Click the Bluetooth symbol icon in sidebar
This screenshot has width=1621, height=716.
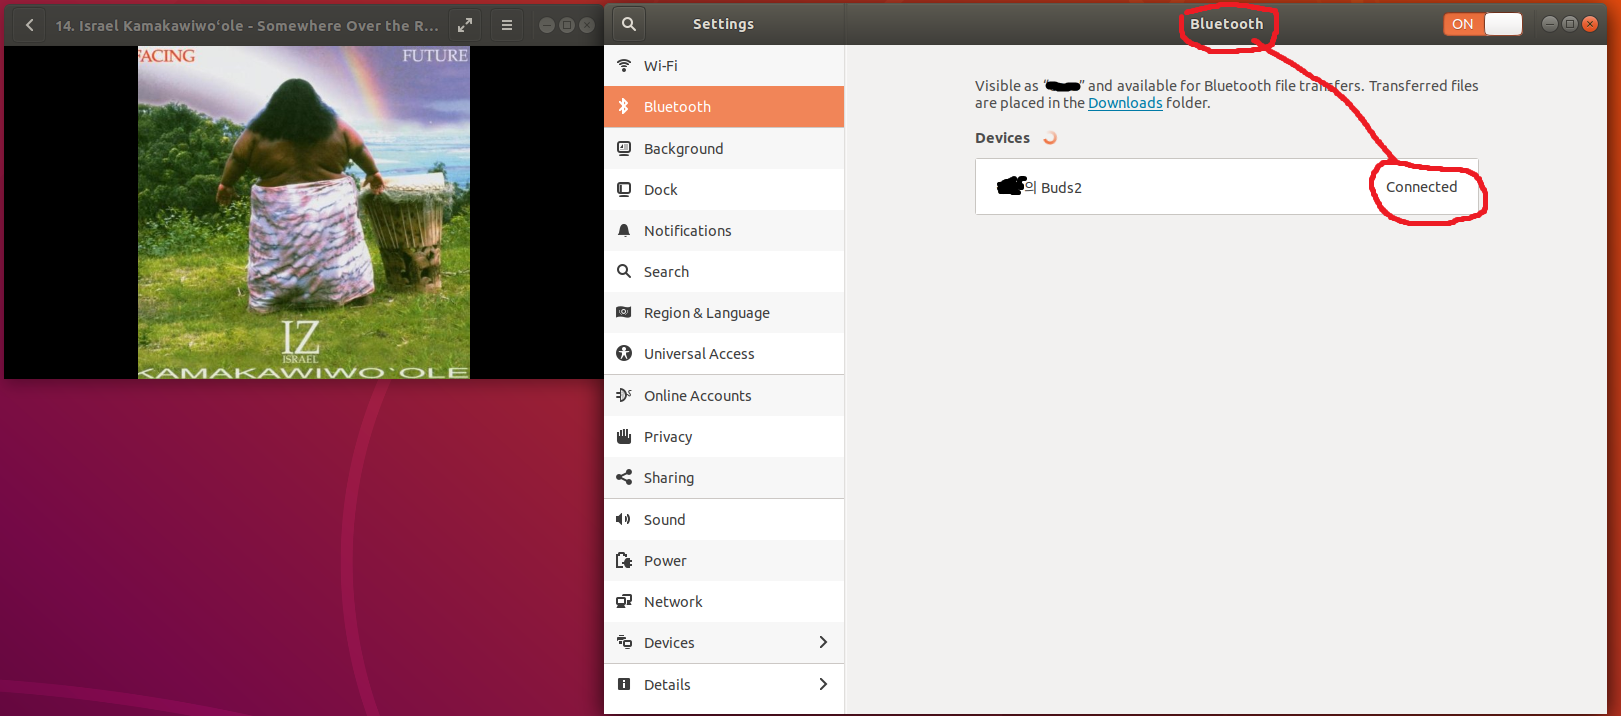tap(624, 106)
